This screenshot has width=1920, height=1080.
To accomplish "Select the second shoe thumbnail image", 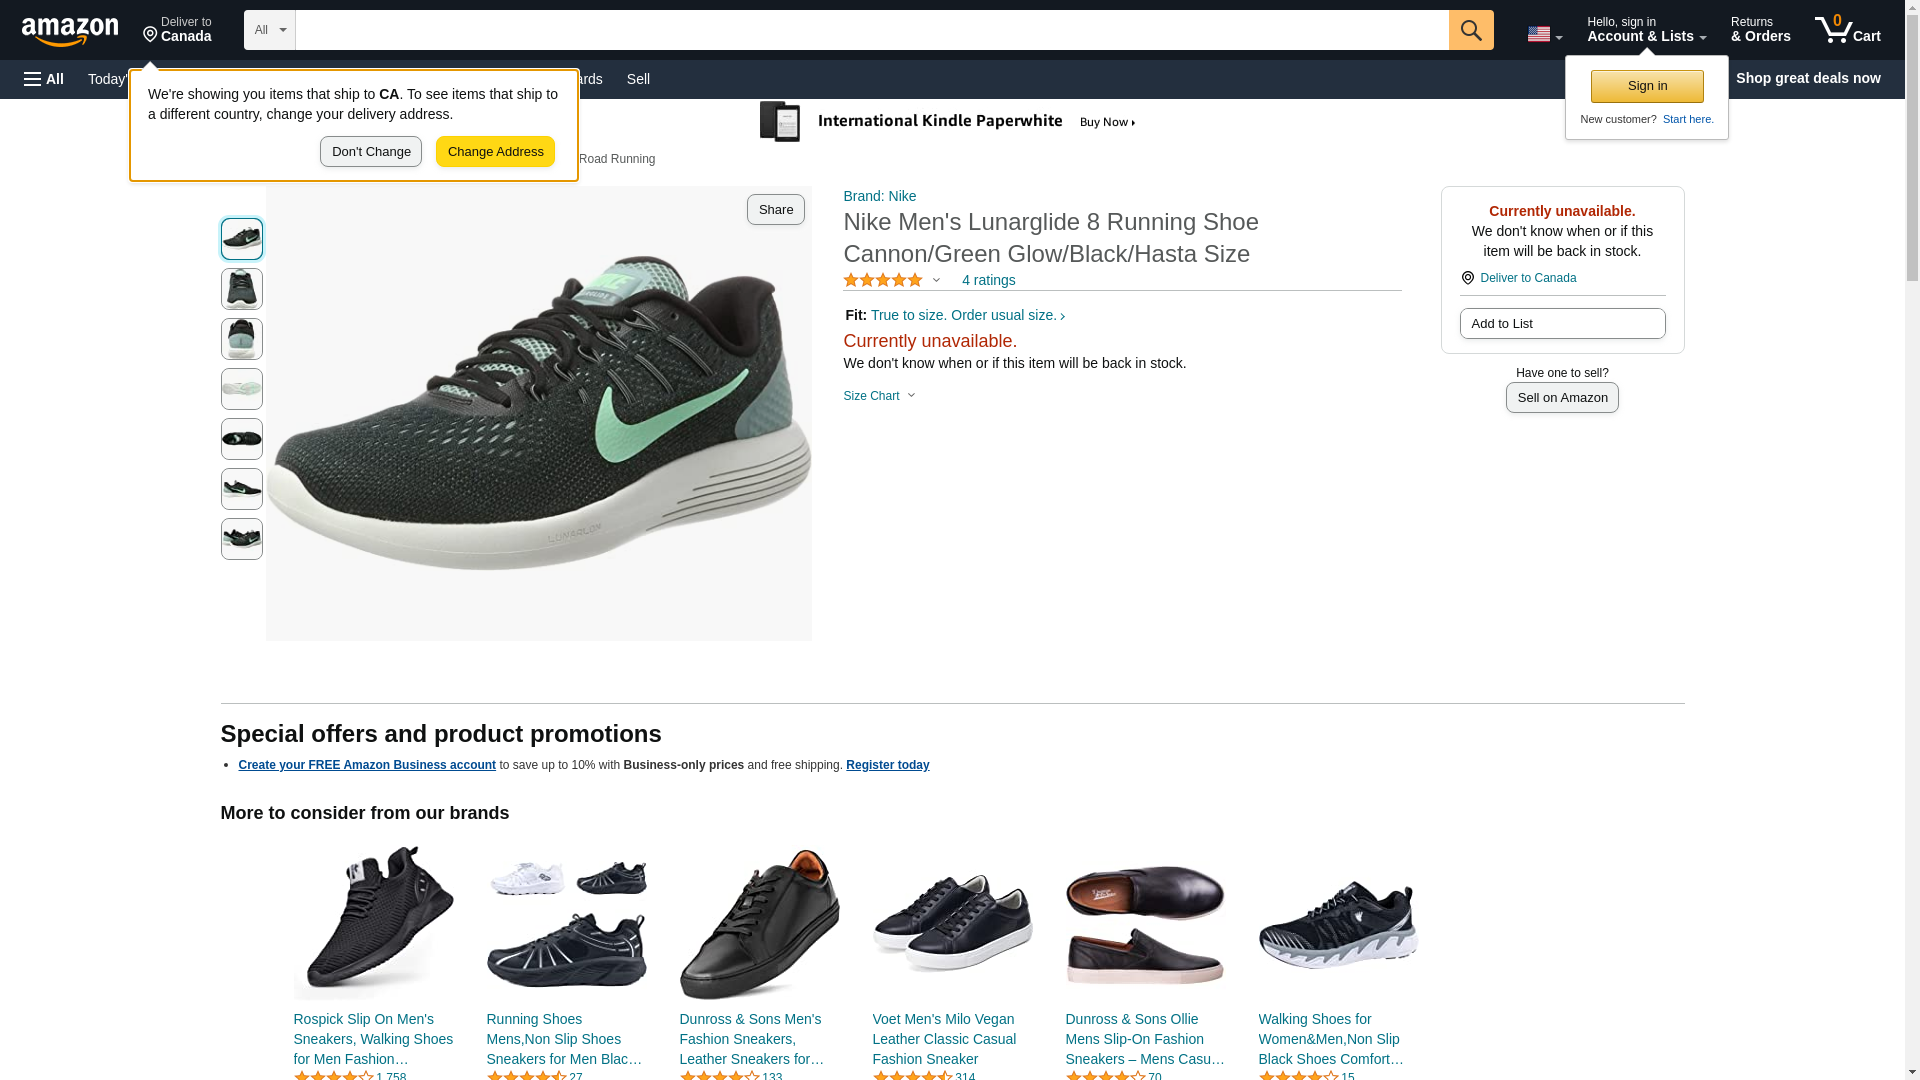I will tap(242, 289).
